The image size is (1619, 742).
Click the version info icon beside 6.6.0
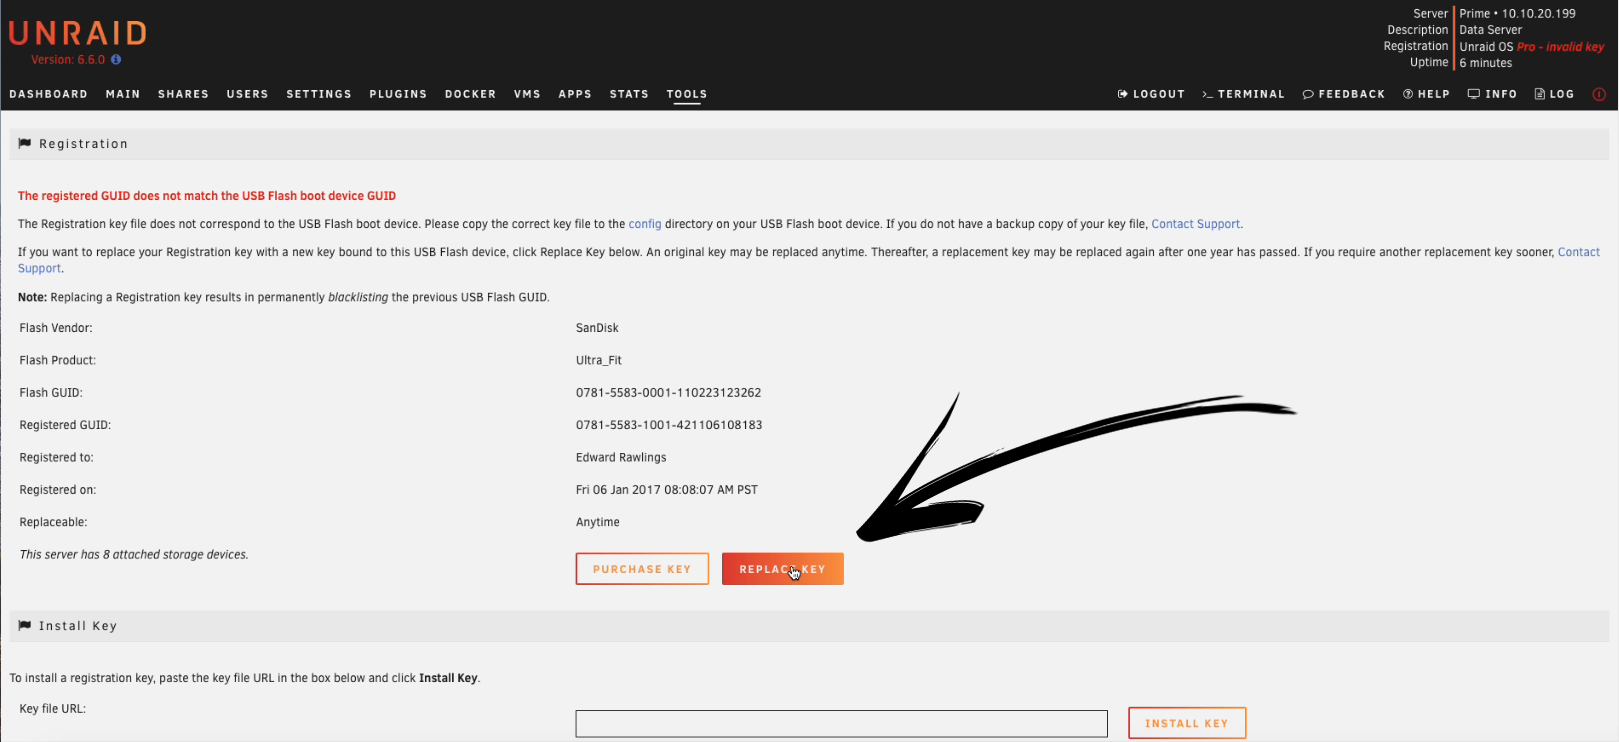click(116, 60)
